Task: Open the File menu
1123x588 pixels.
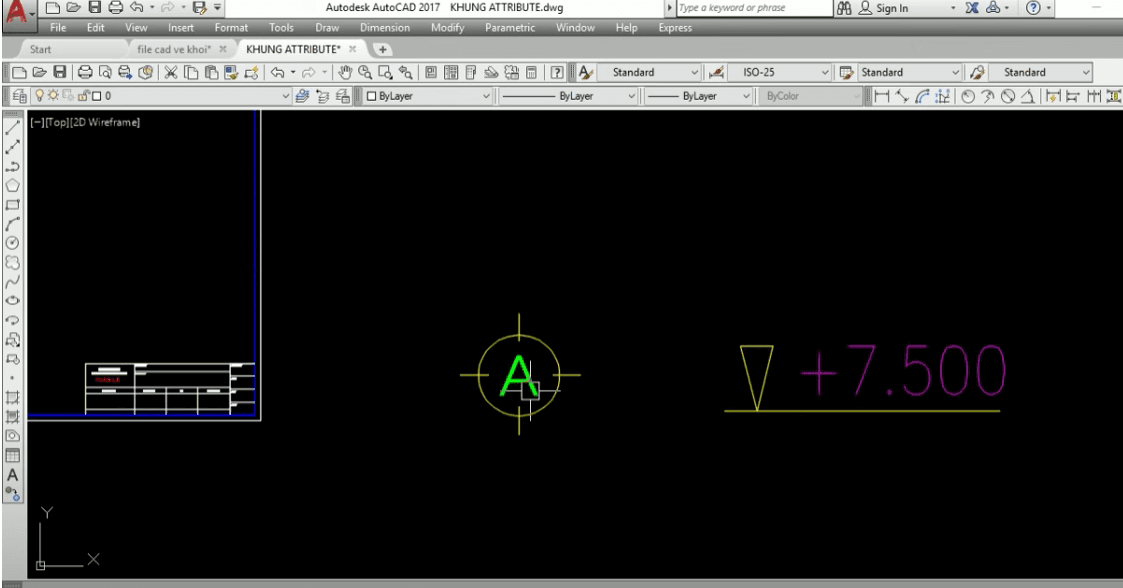Action: coord(58,28)
